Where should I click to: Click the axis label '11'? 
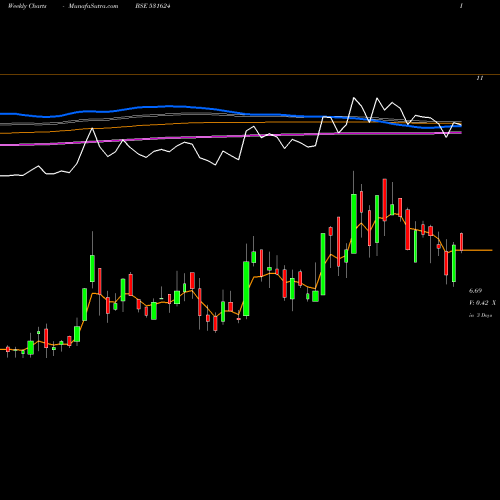point(480,78)
